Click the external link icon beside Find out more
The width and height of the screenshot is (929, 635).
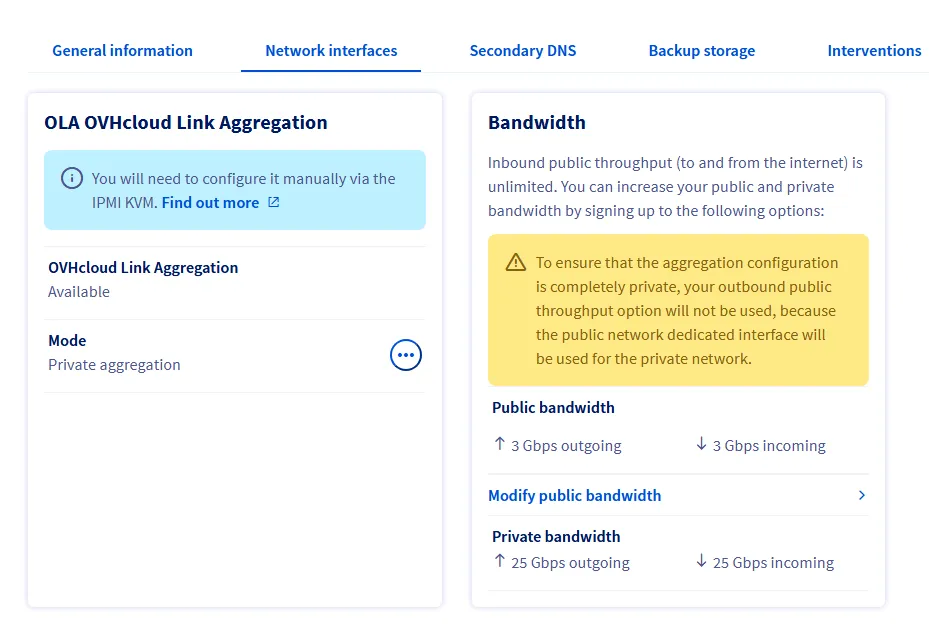click(274, 203)
